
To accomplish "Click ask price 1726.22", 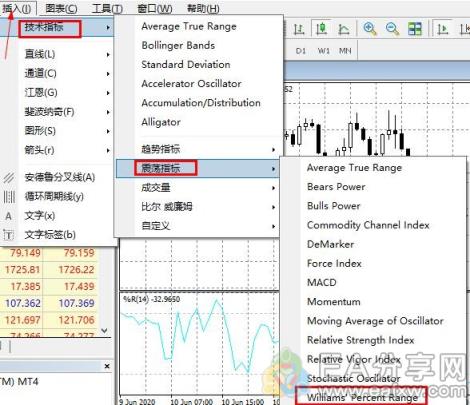I will [76, 270].
